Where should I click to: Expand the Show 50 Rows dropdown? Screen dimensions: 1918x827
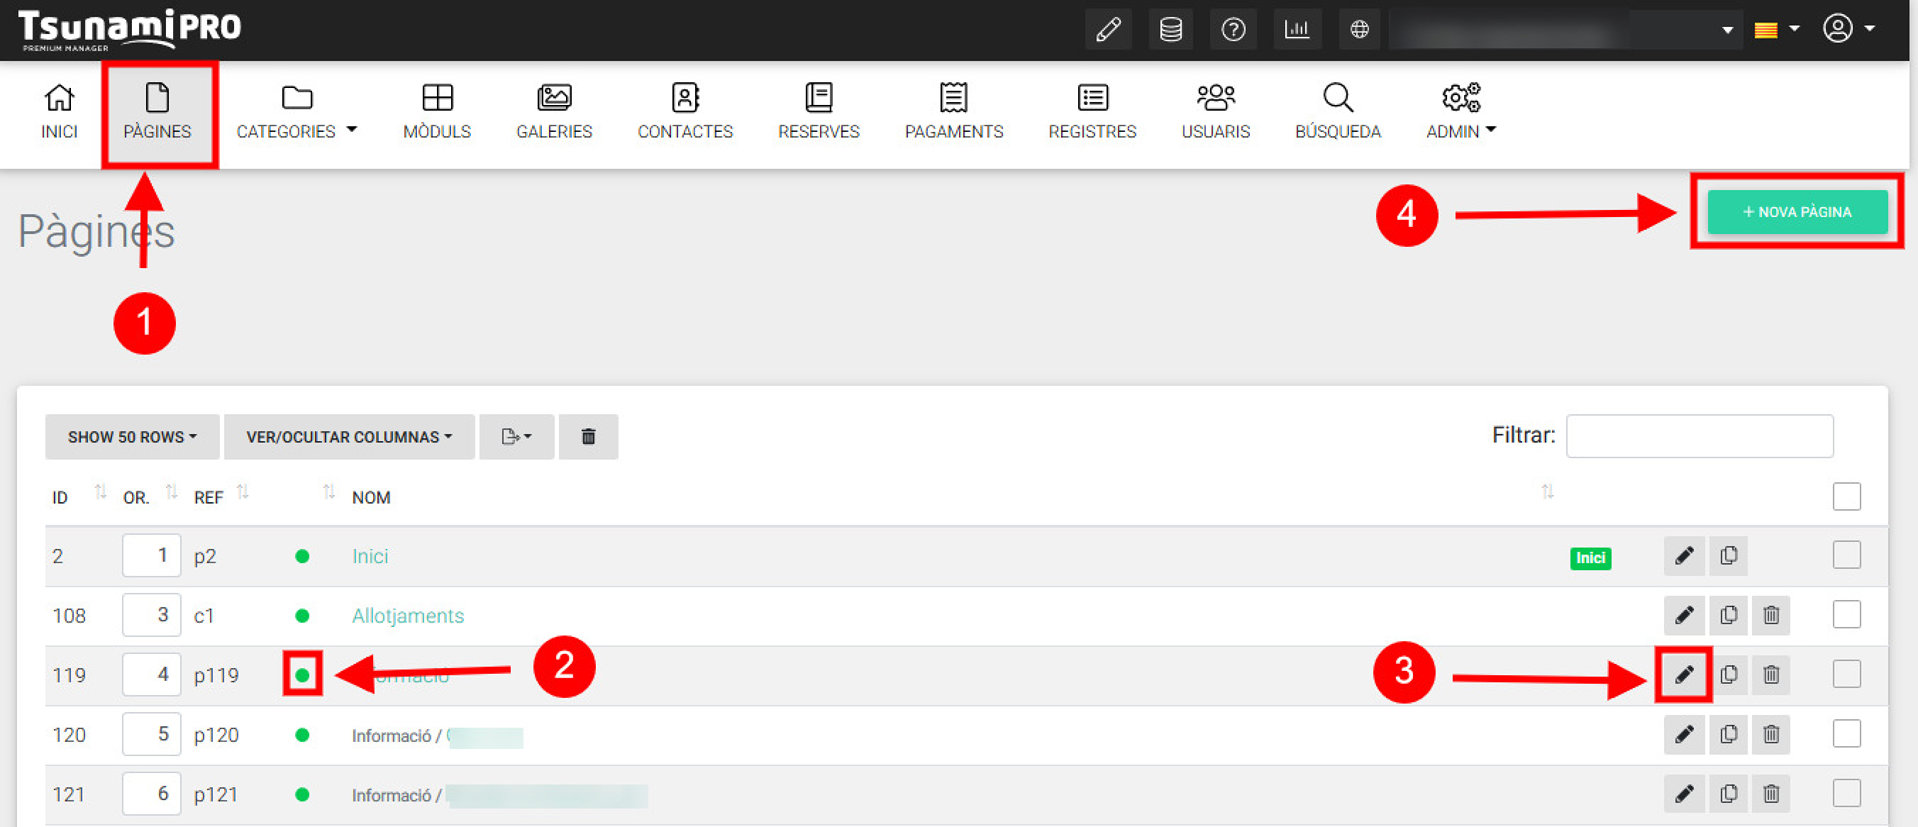132,437
